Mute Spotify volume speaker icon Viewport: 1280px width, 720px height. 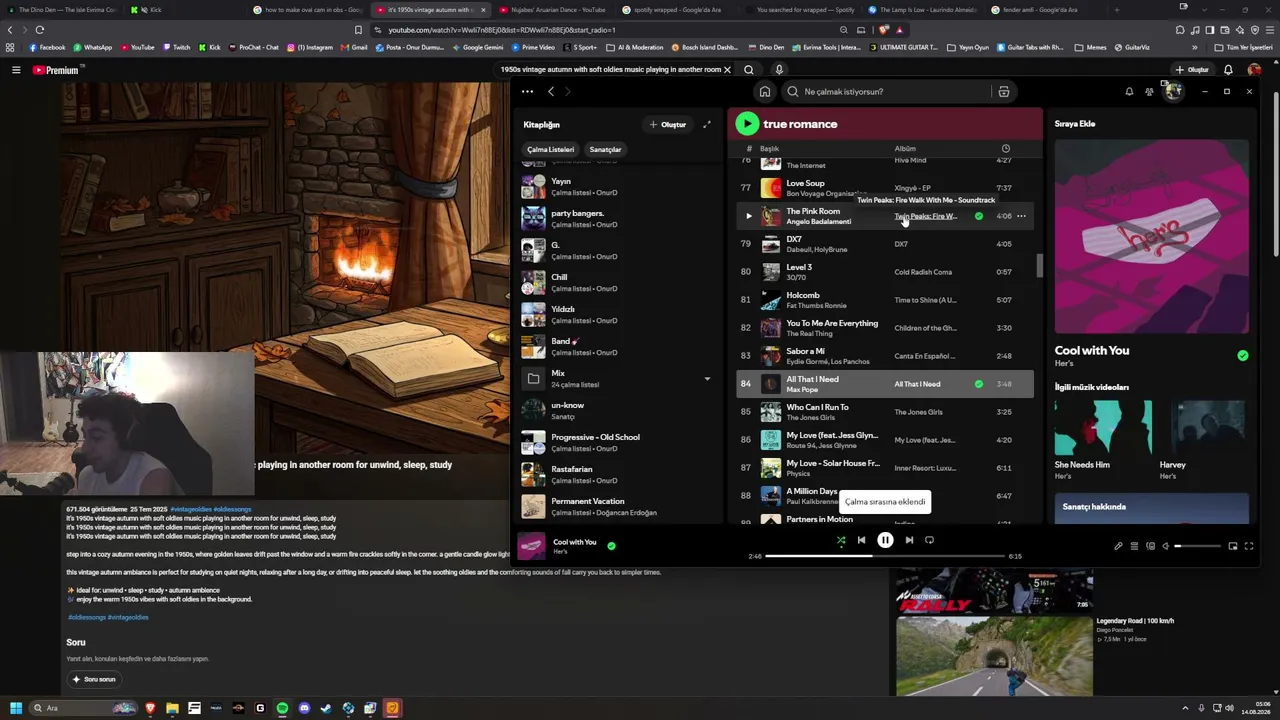[1165, 546]
